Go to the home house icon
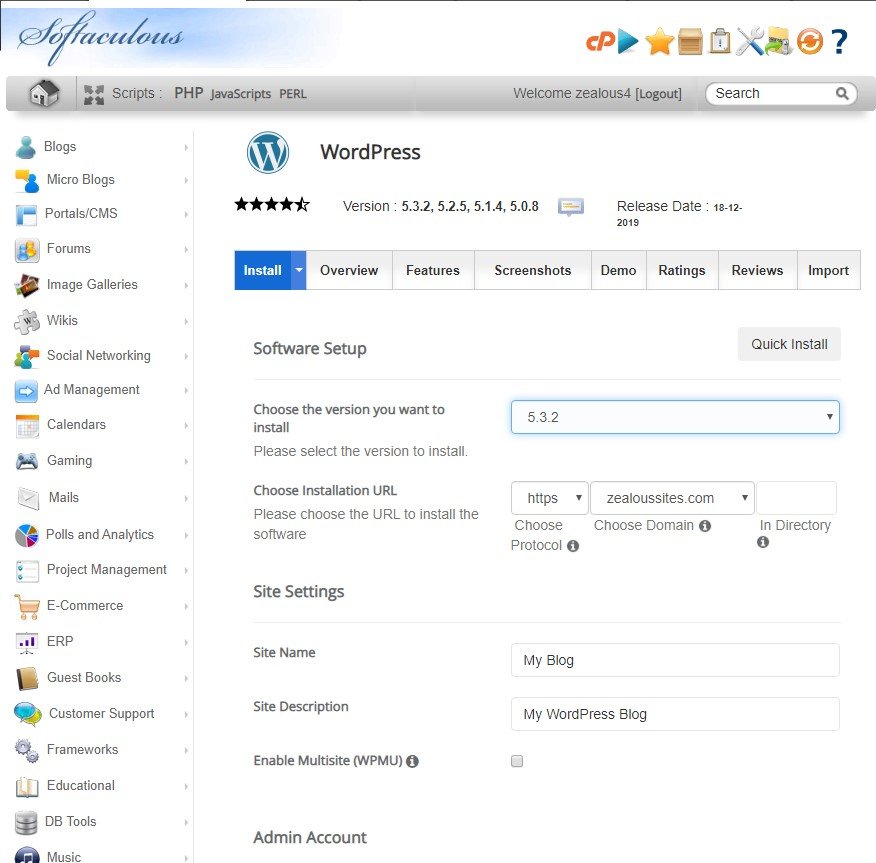Image resolution: width=876 pixels, height=863 pixels. [x=44, y=93]
